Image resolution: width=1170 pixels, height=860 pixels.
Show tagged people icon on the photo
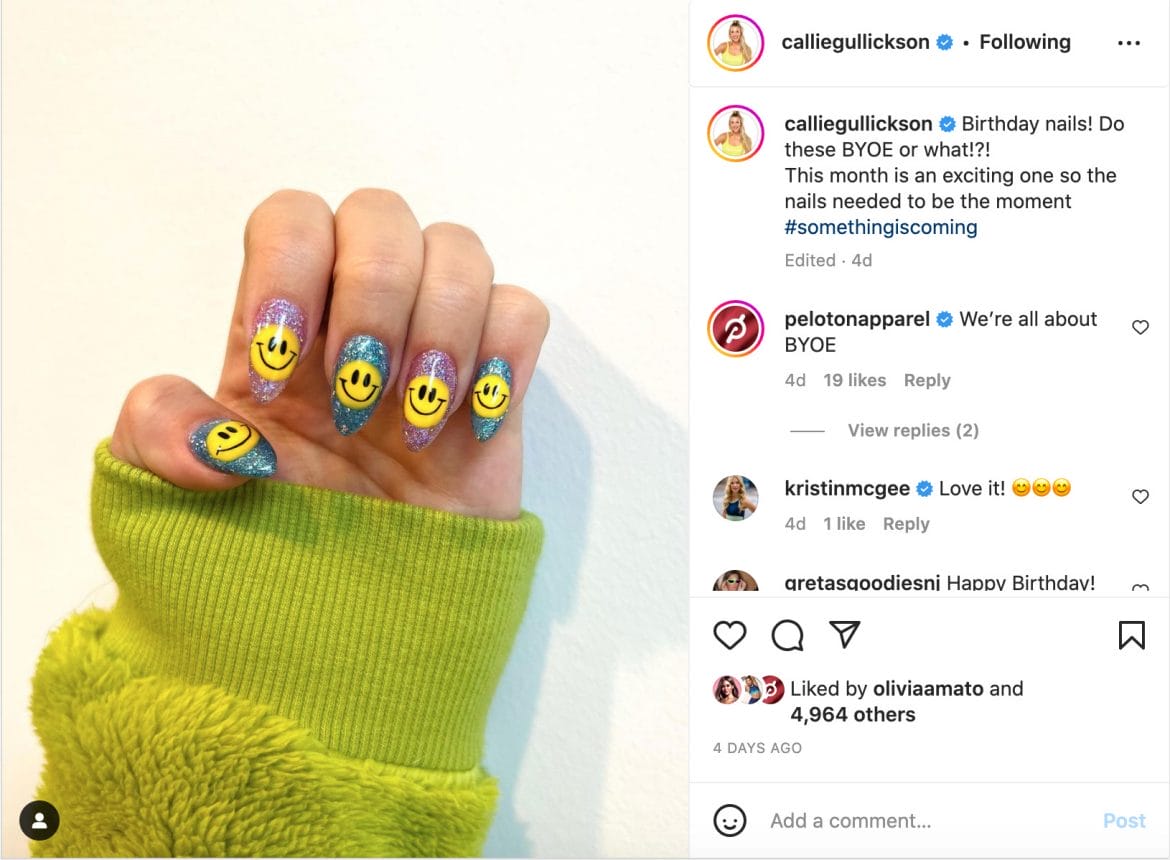[40, 820]
